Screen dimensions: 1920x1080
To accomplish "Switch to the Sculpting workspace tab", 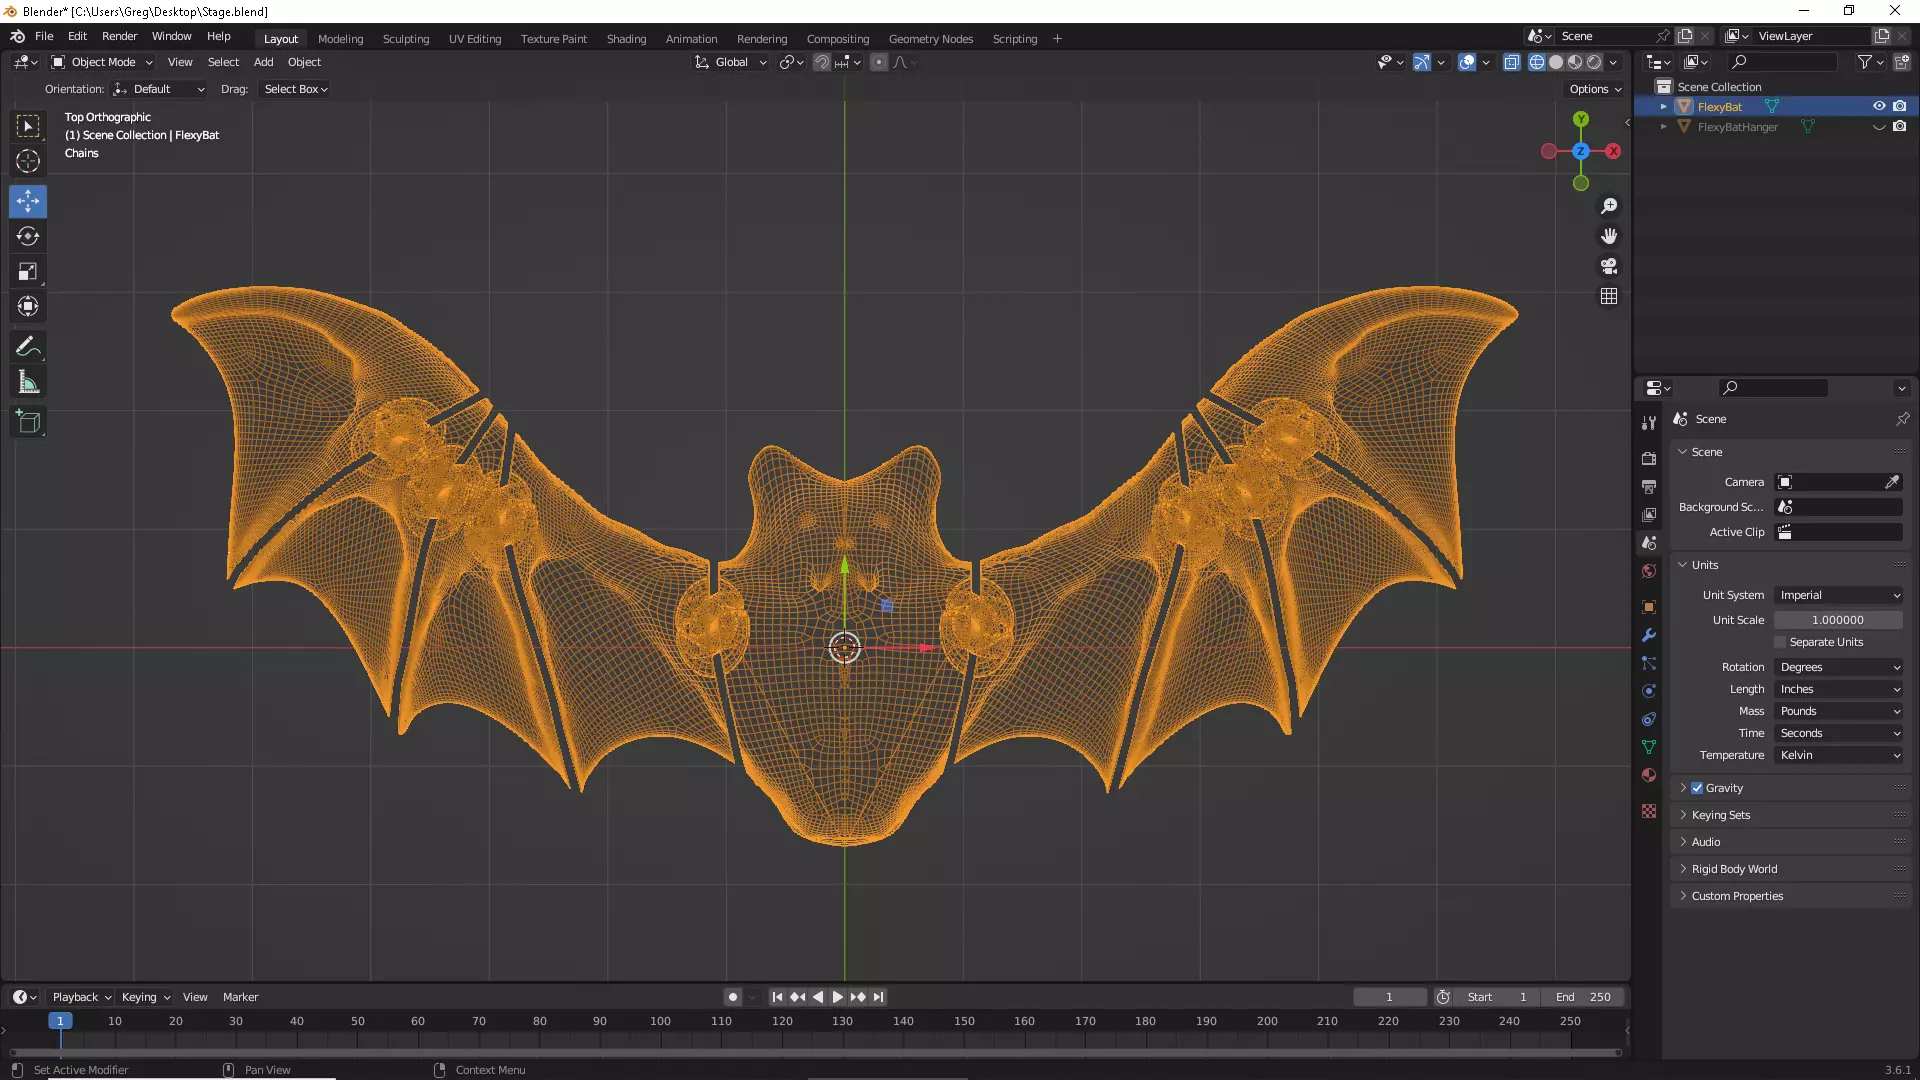I will [x=406, y=39].
